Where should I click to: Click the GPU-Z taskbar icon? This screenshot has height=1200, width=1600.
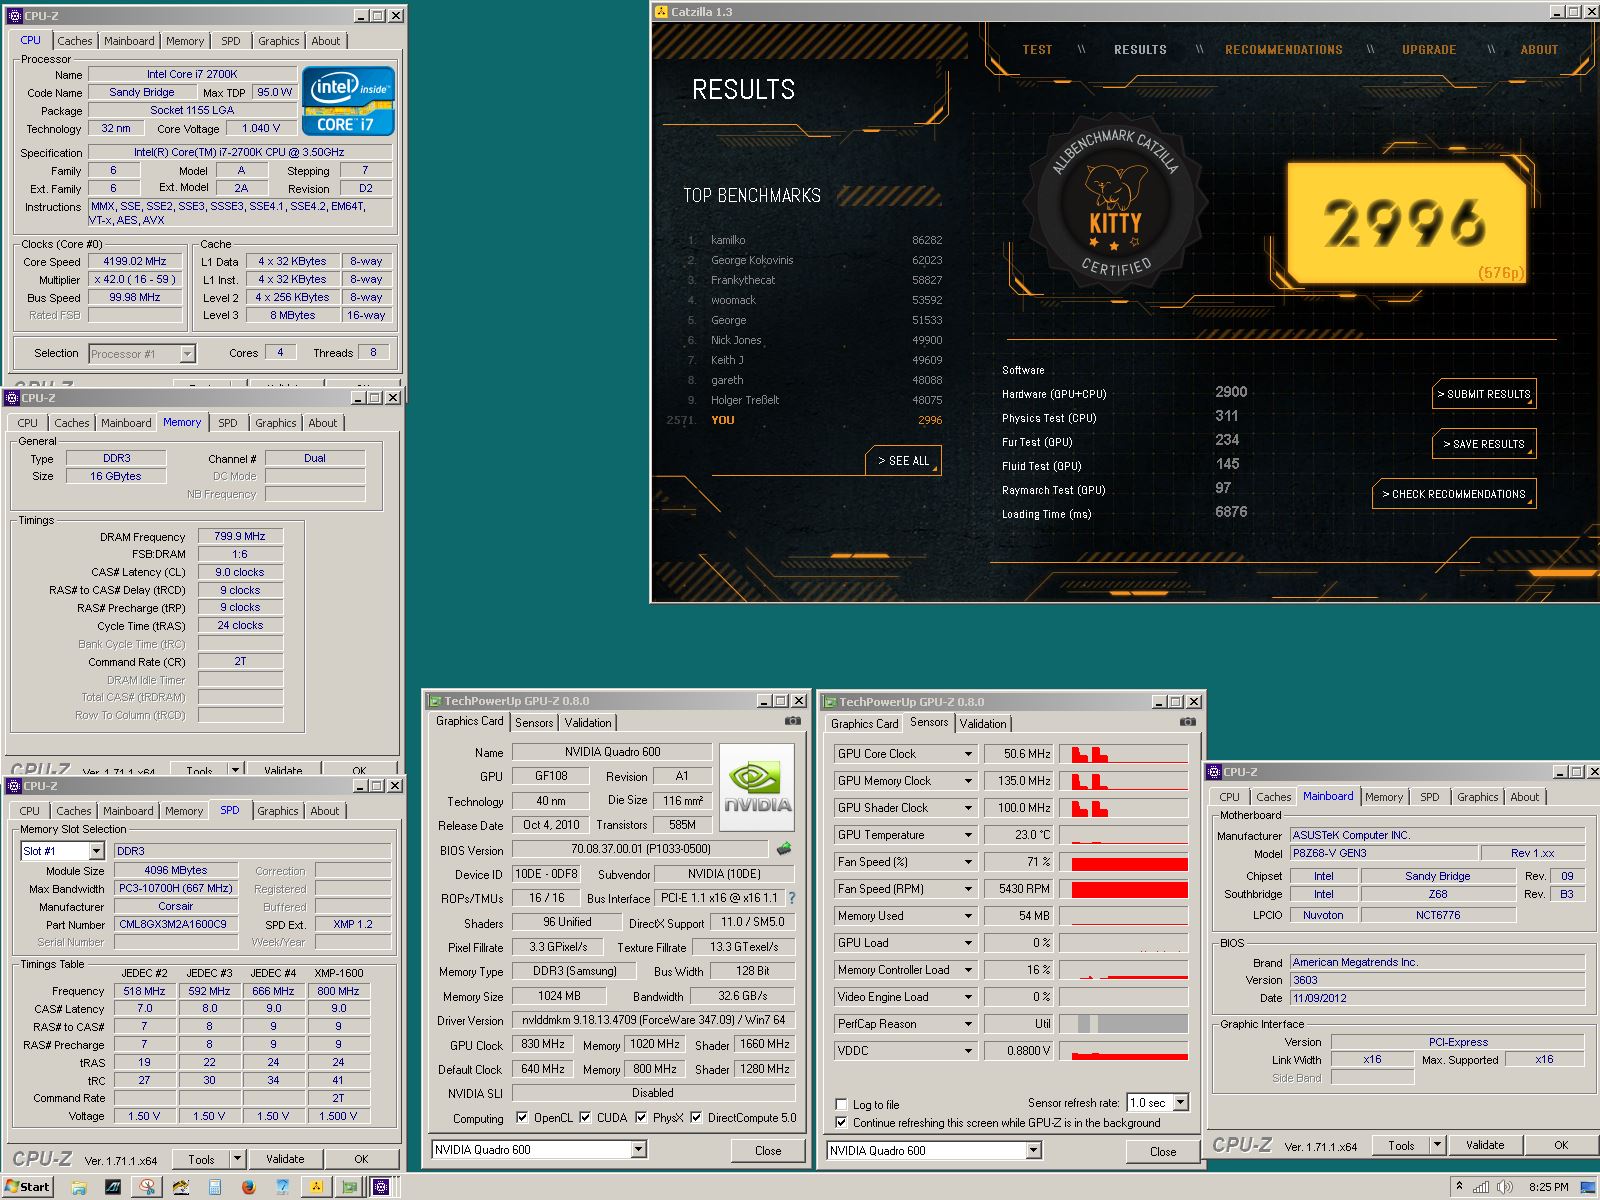pos(349,1187)
